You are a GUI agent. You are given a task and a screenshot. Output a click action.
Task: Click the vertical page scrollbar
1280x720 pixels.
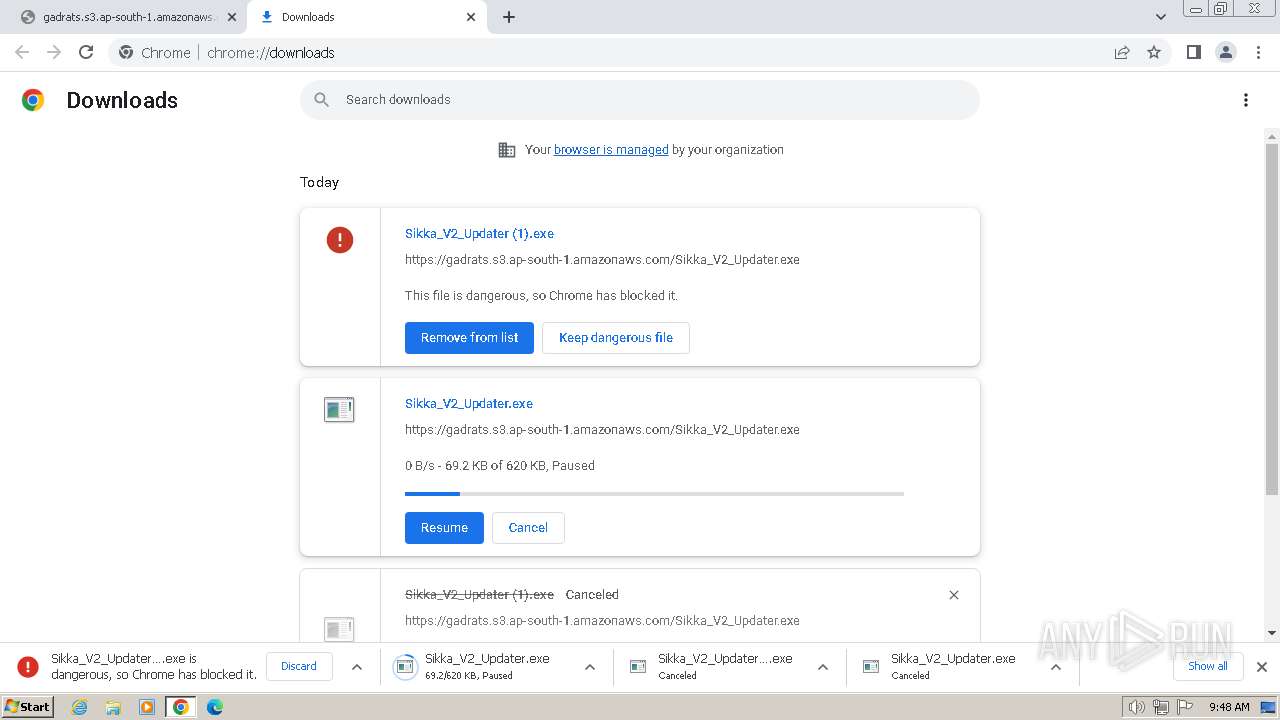tap(1272, 320)
